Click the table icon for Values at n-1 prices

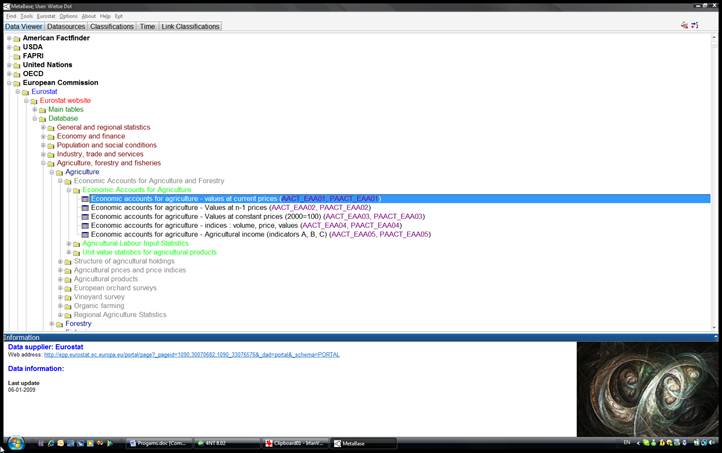[85, 208]
